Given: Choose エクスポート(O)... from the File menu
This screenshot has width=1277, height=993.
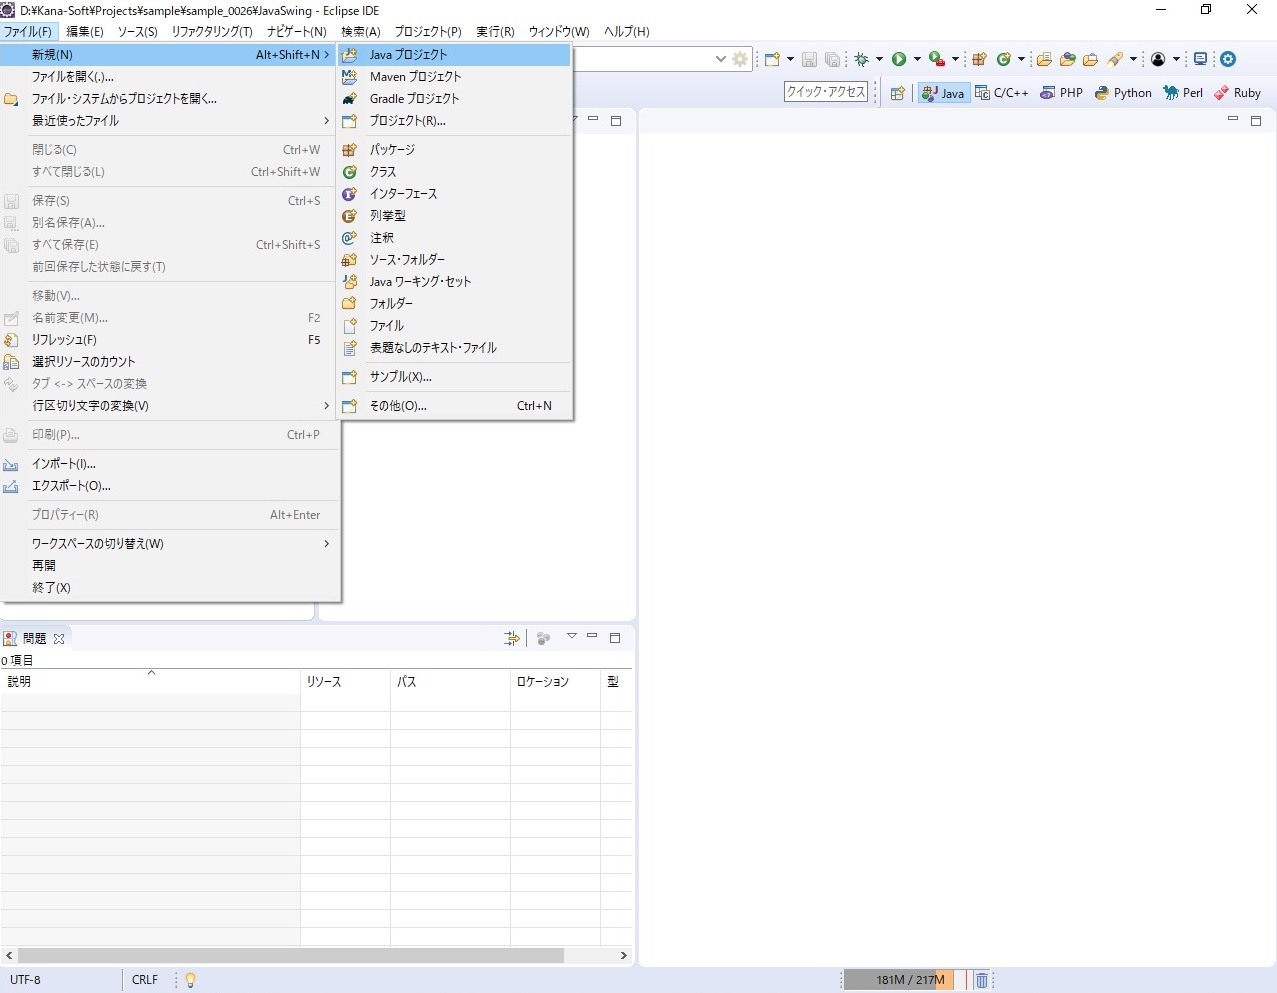Looking at the screenshot, I should coord(170,486).
